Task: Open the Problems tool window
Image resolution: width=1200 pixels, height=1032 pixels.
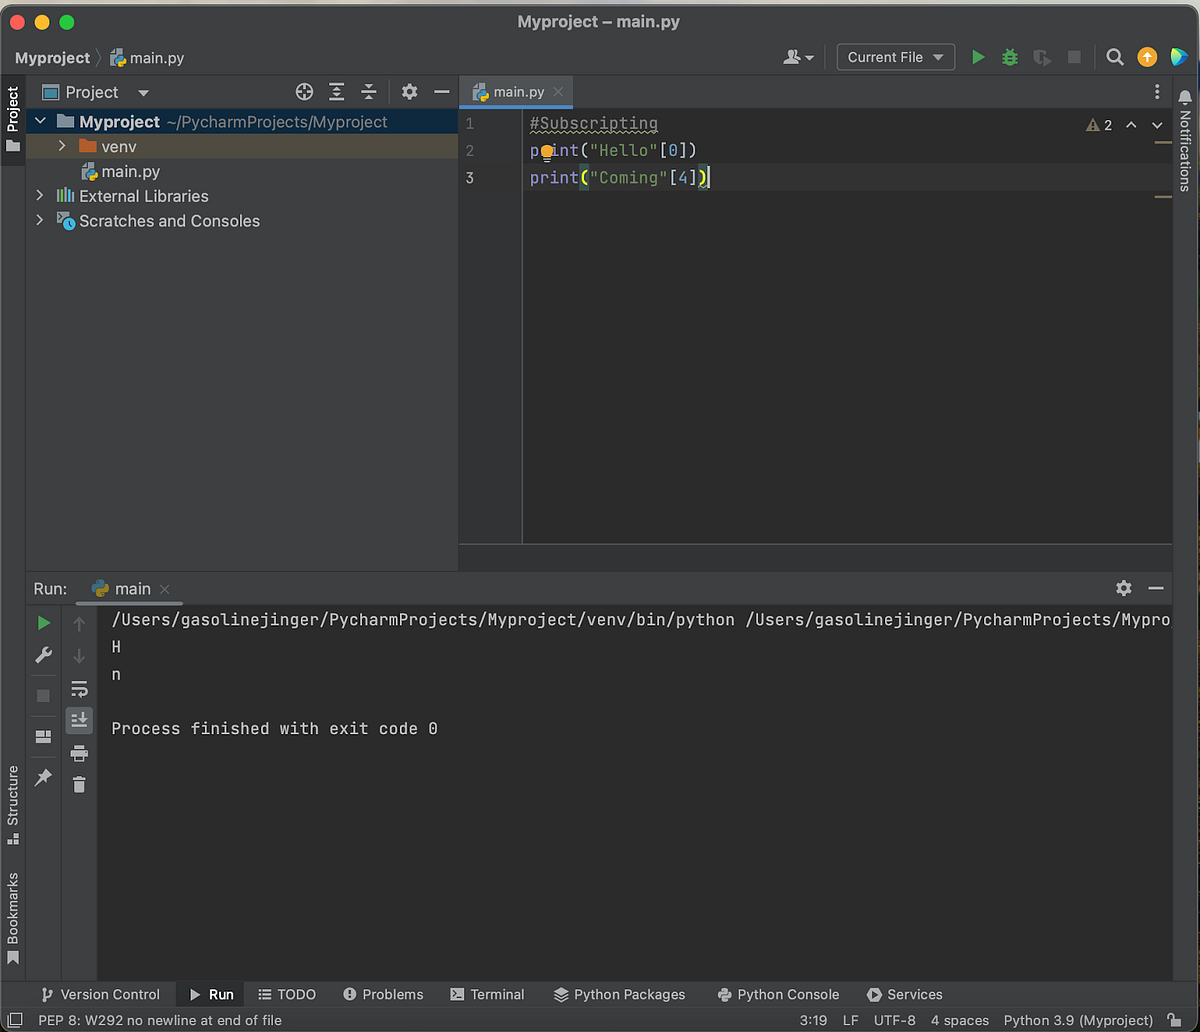Action: point(383,994)
